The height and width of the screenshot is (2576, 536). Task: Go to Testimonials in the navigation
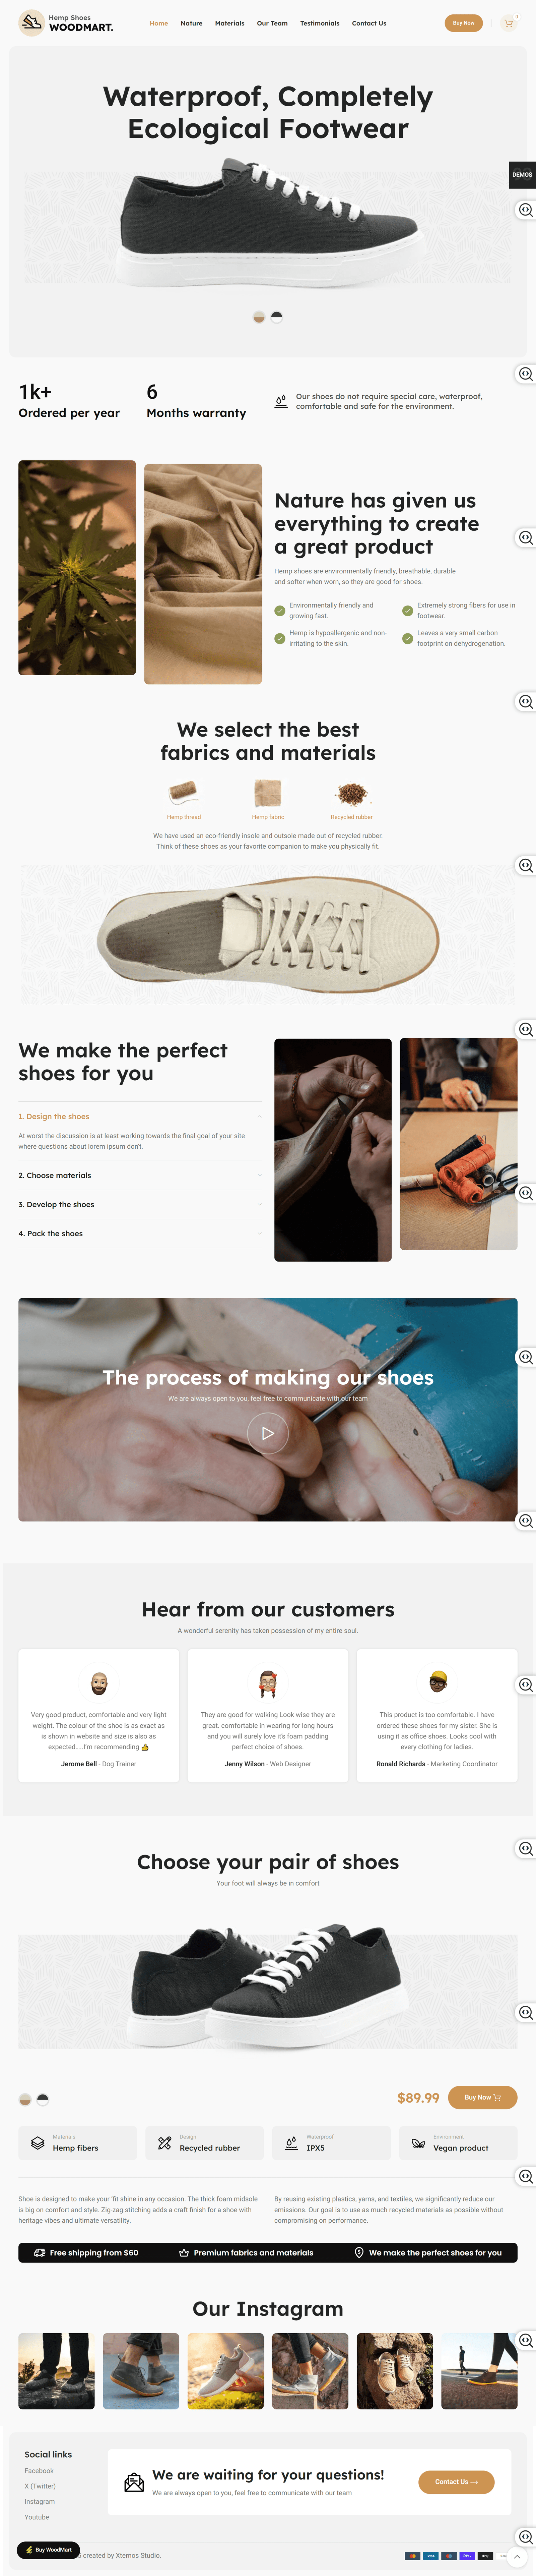tap(320, 23)
